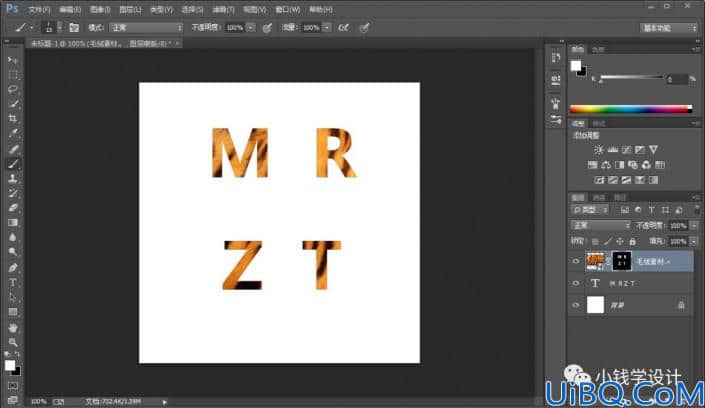Open opacity slider arrow in options bar
The width and height of the screenshot is (705, 408).
tap(251, 28)
